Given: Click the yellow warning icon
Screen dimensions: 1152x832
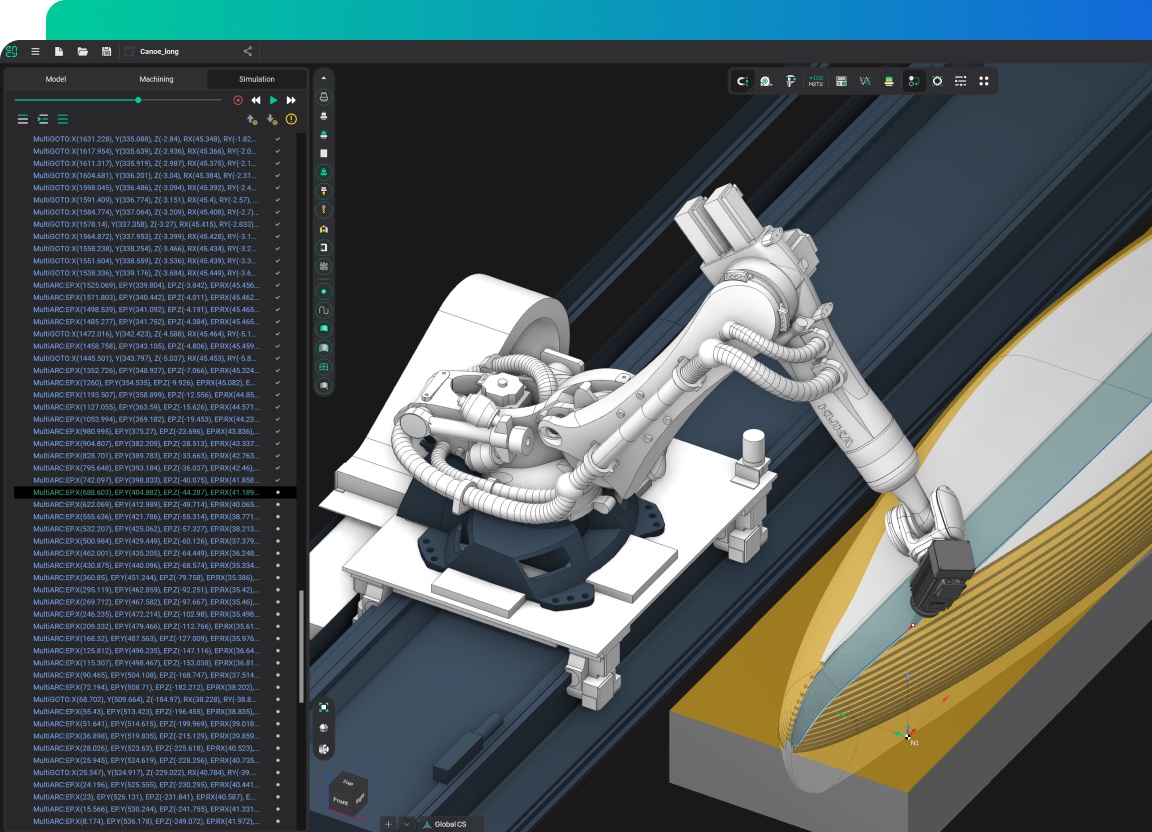Looking at the screenshot, I should point(291,119).
